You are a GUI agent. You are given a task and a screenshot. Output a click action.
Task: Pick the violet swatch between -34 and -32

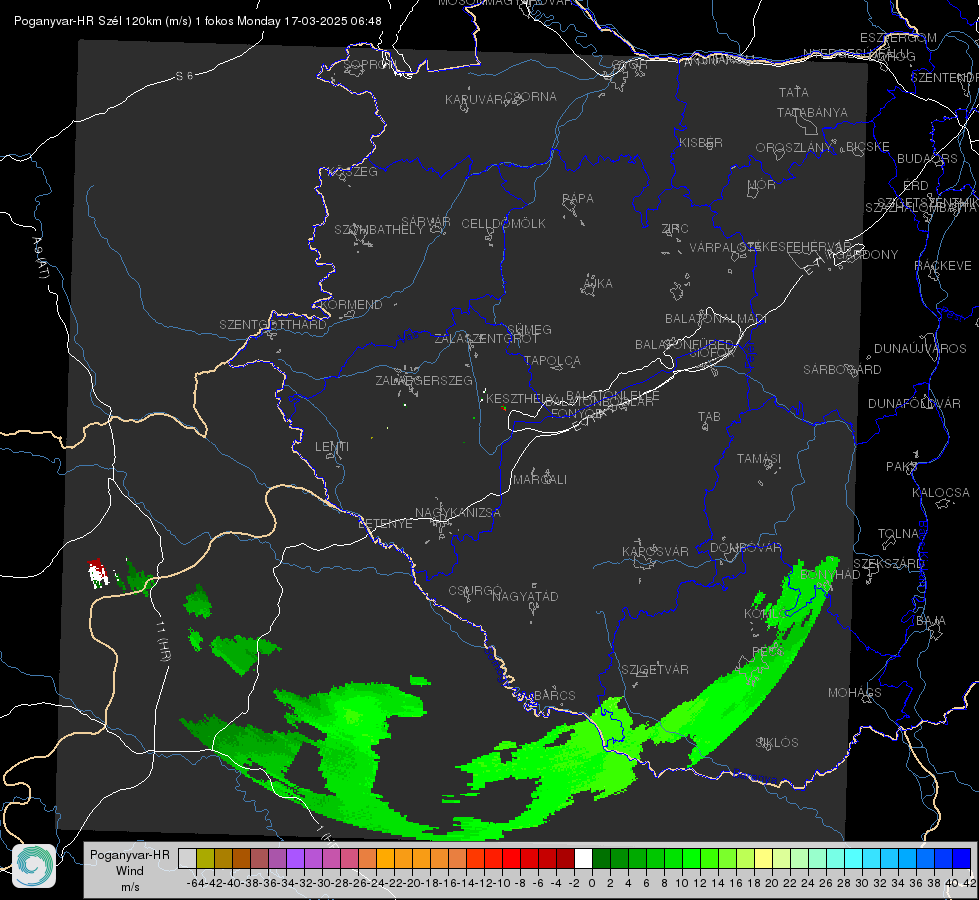(295, 858)
